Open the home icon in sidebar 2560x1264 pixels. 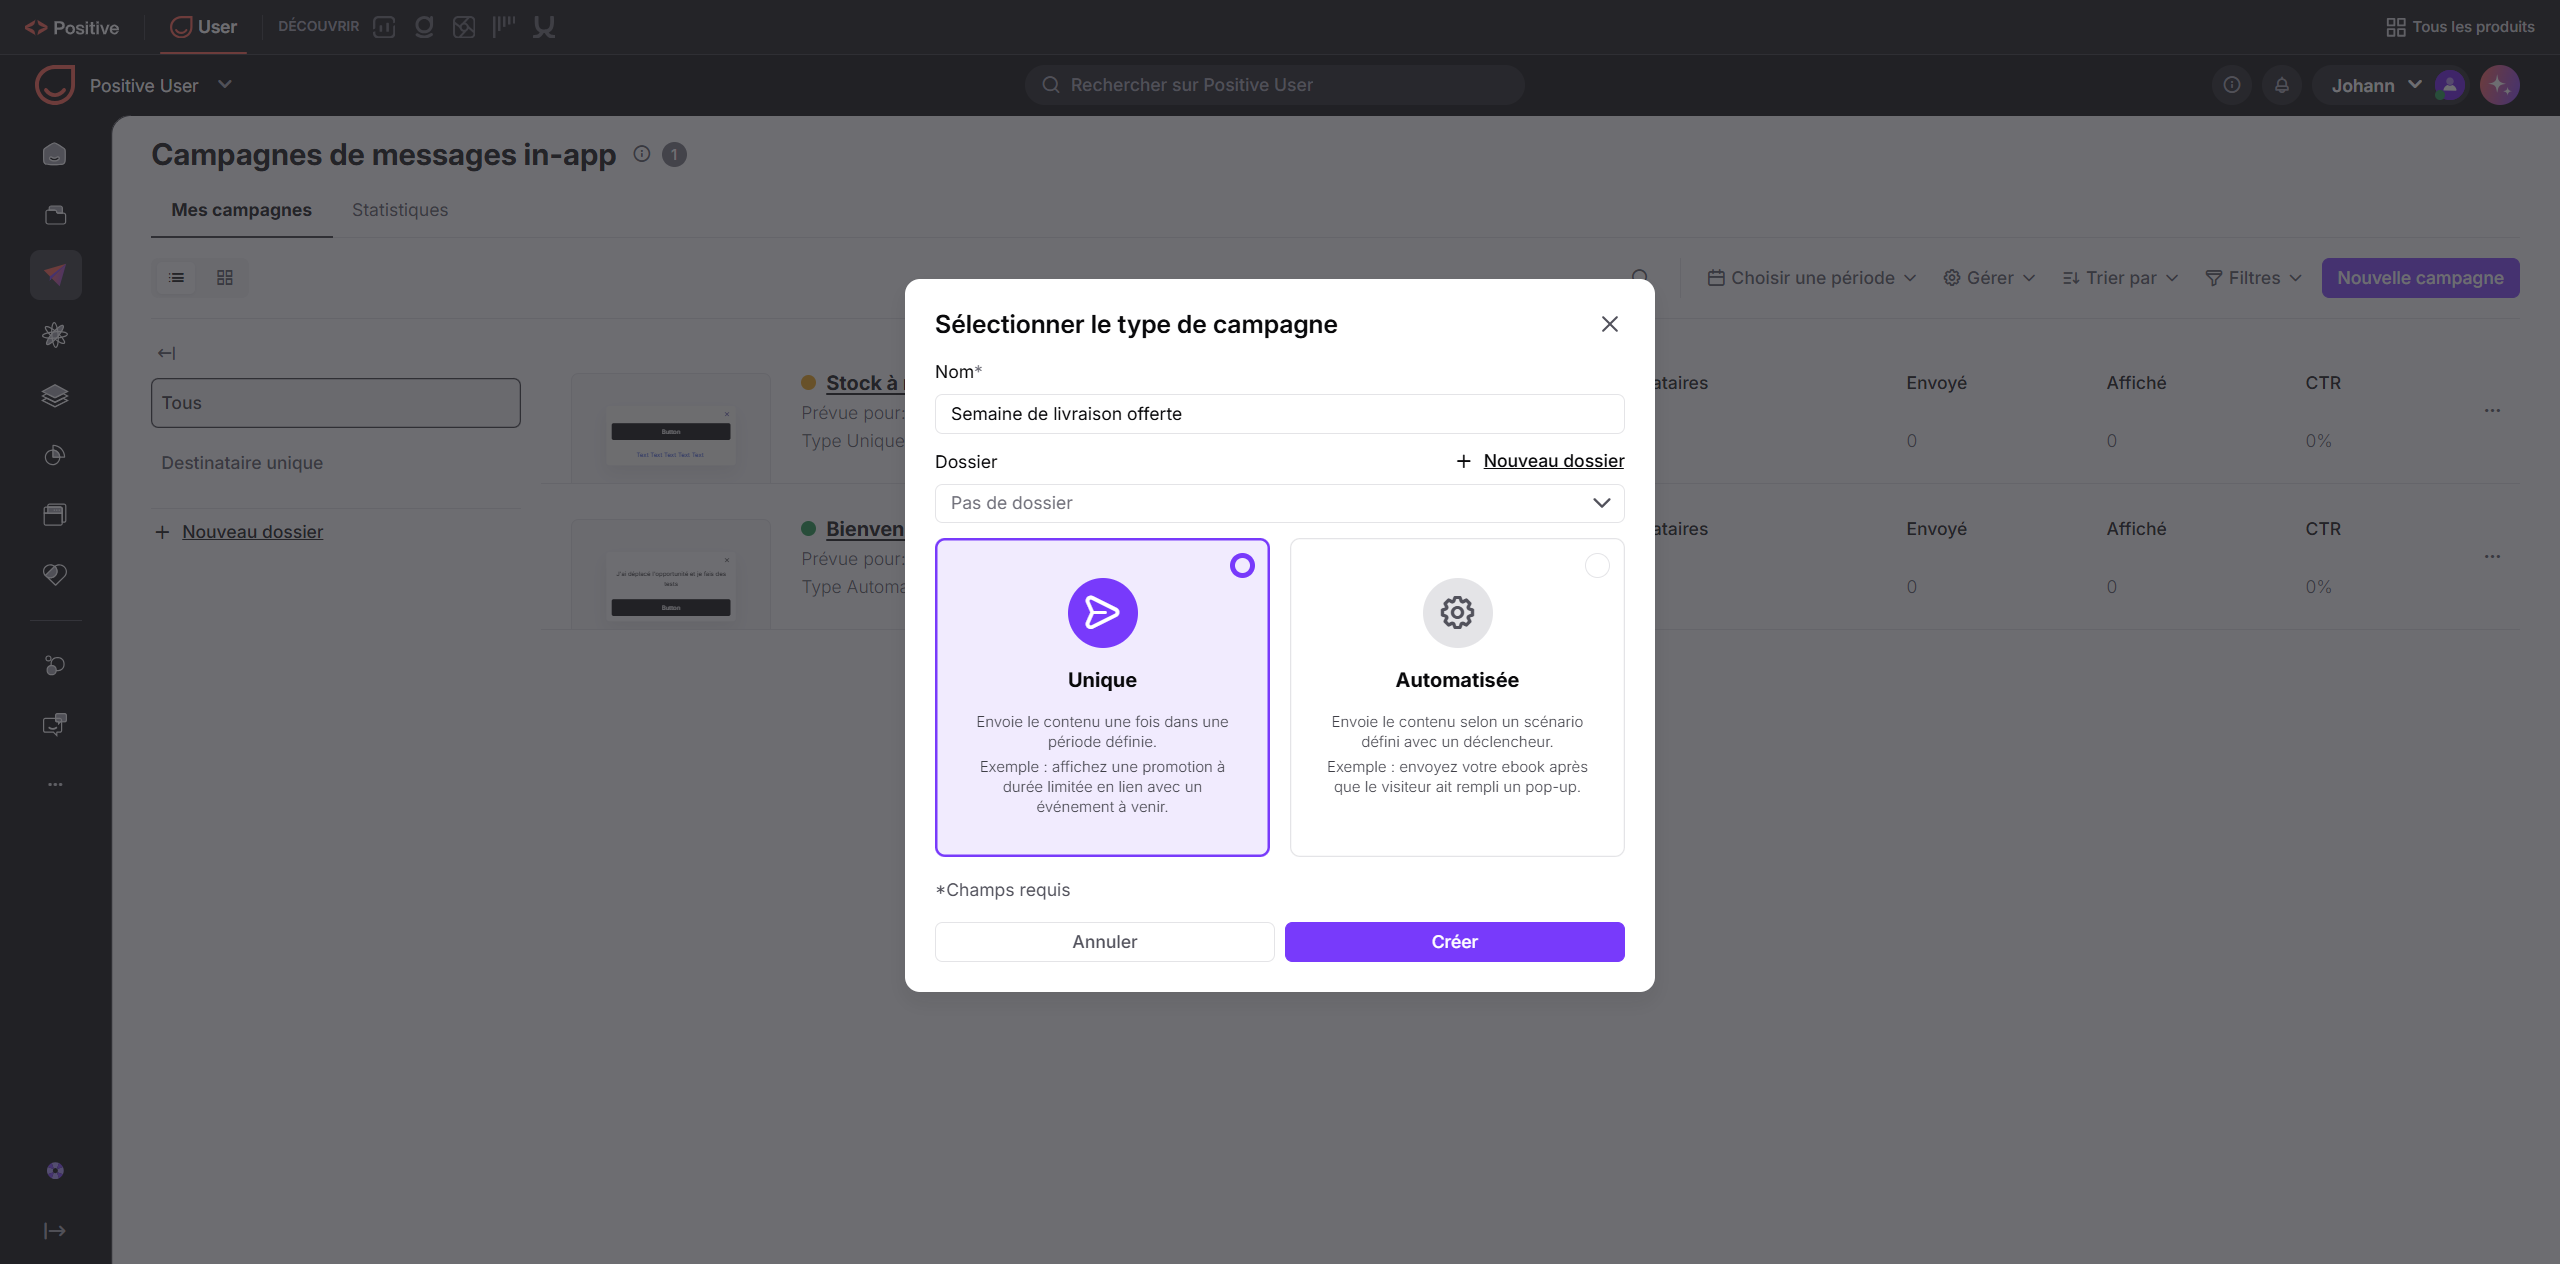55,154
